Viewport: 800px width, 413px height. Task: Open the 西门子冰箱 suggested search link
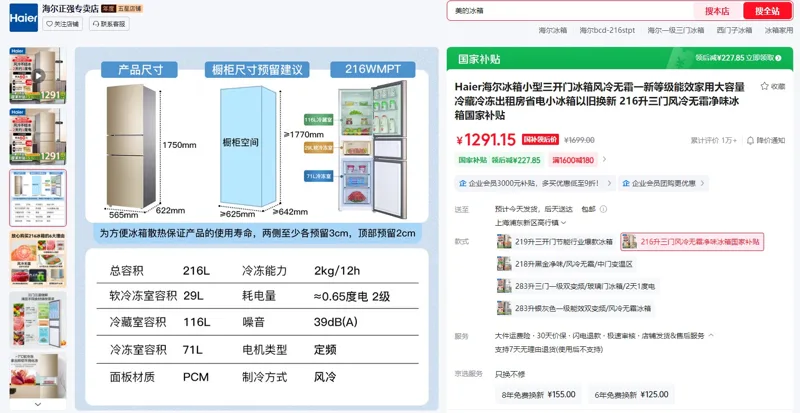(734, 30)
